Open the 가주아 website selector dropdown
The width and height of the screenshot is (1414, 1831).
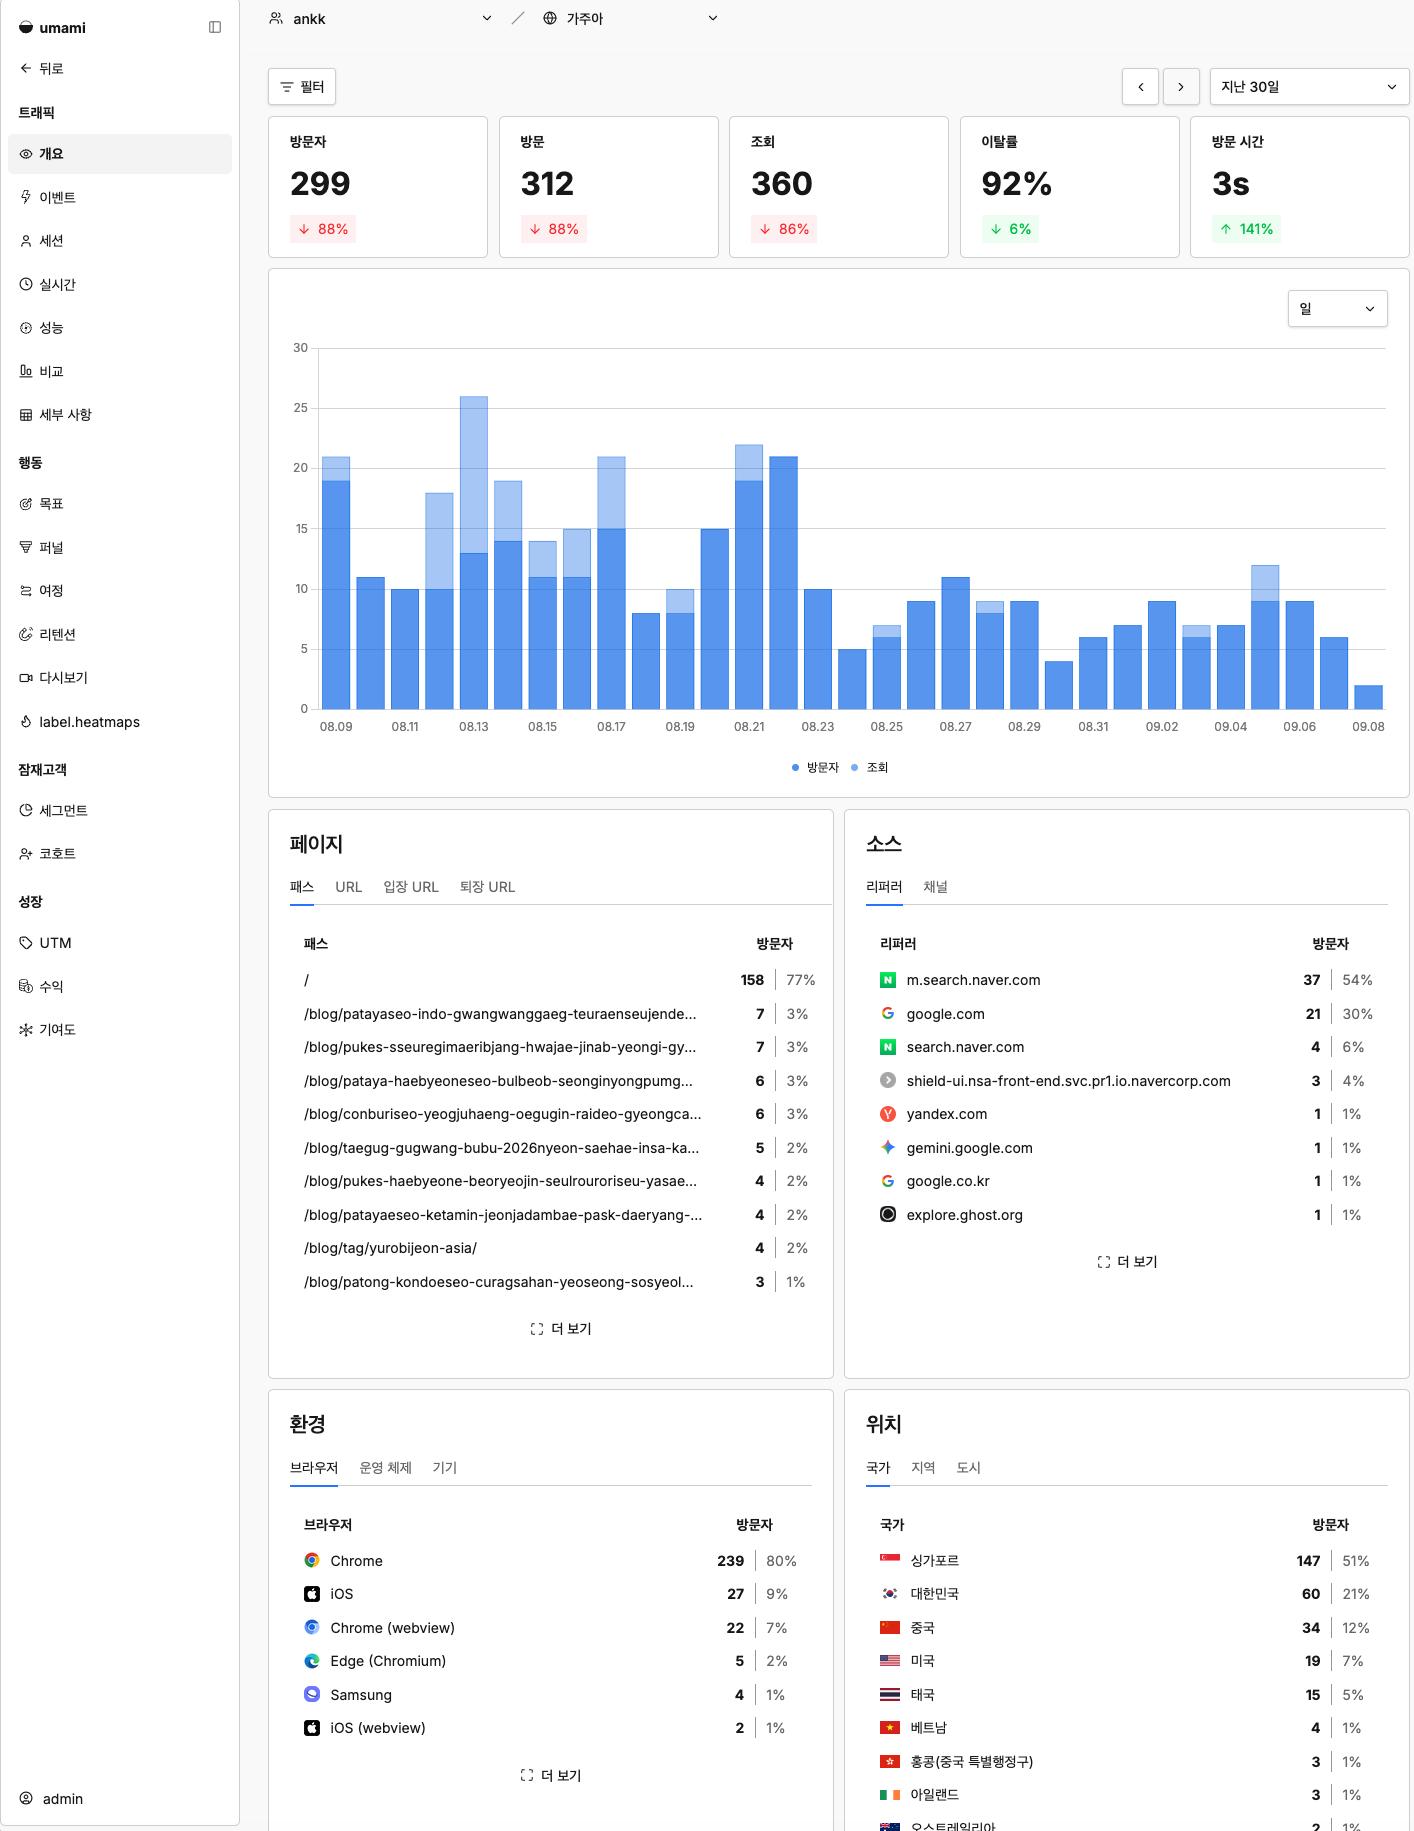(631, 18)
